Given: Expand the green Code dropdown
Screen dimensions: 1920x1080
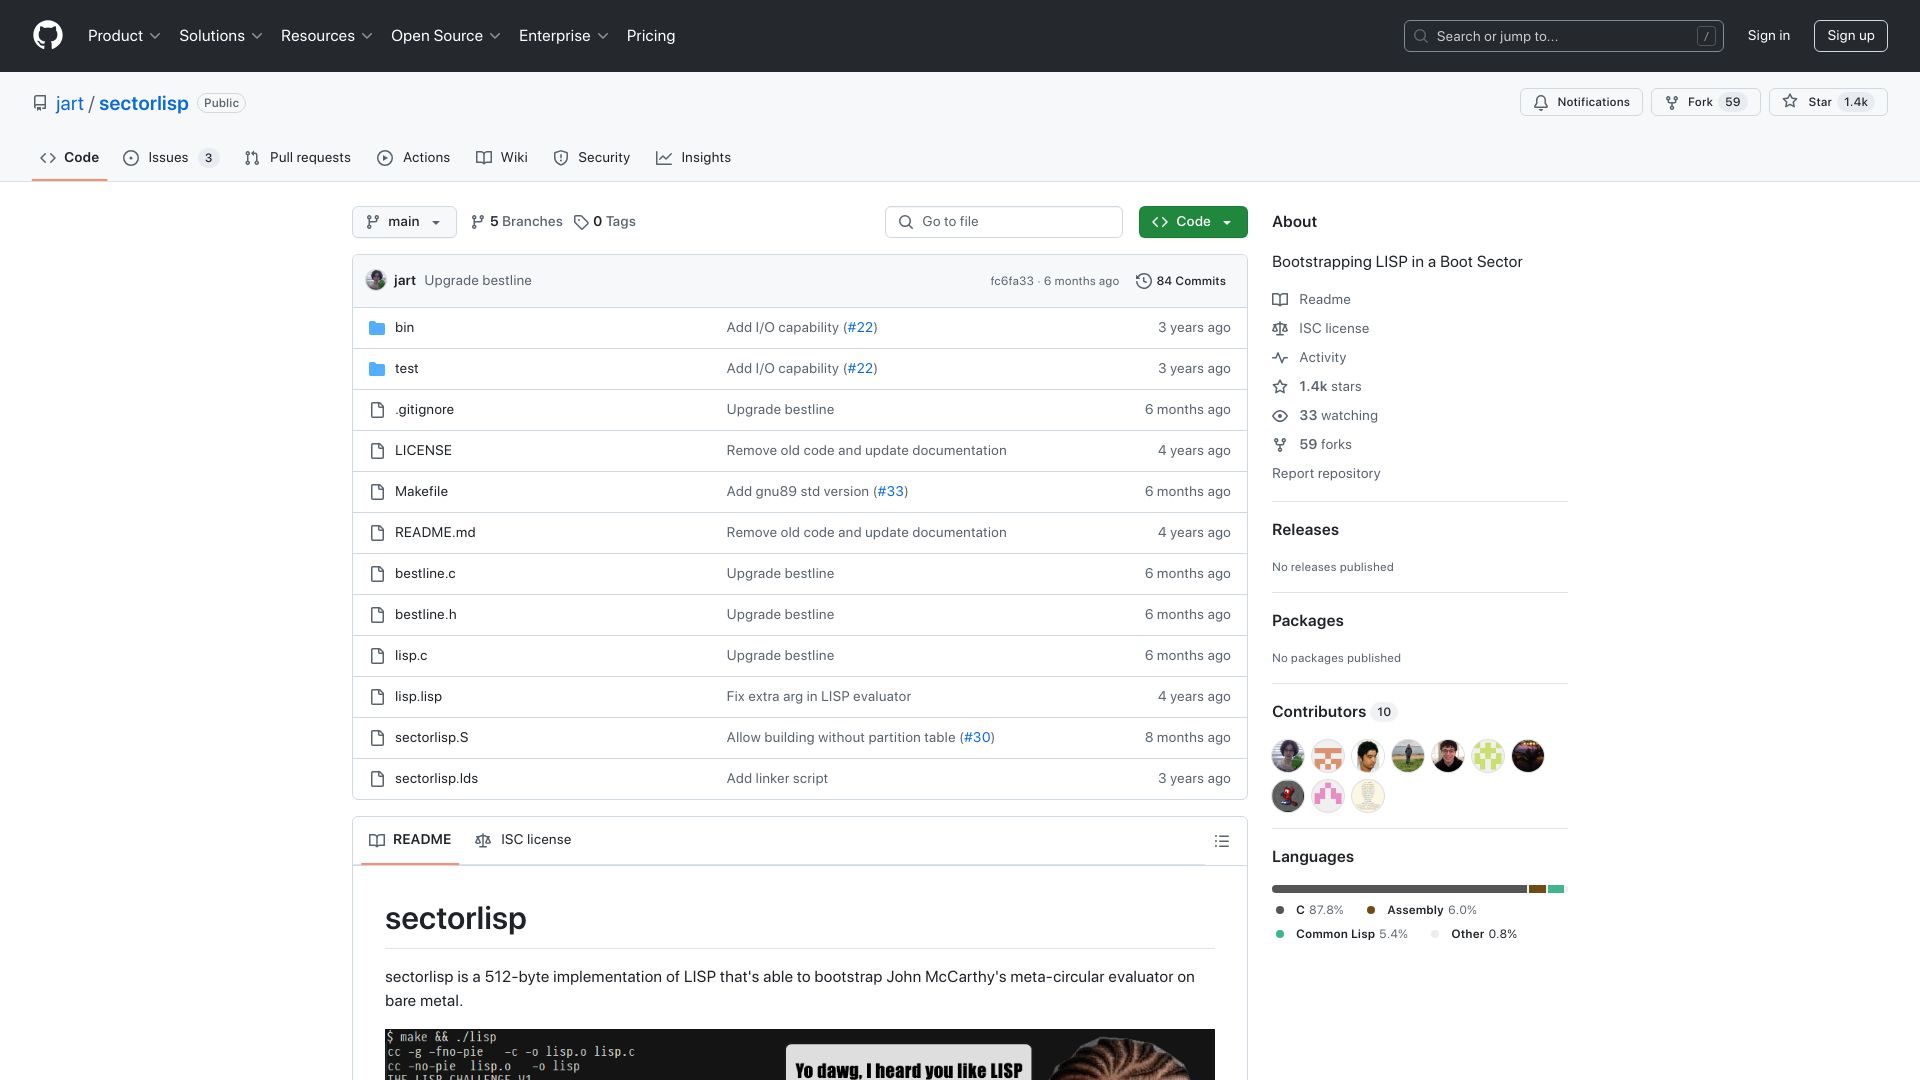Looking at the screenshot, I should point(1193,222).
